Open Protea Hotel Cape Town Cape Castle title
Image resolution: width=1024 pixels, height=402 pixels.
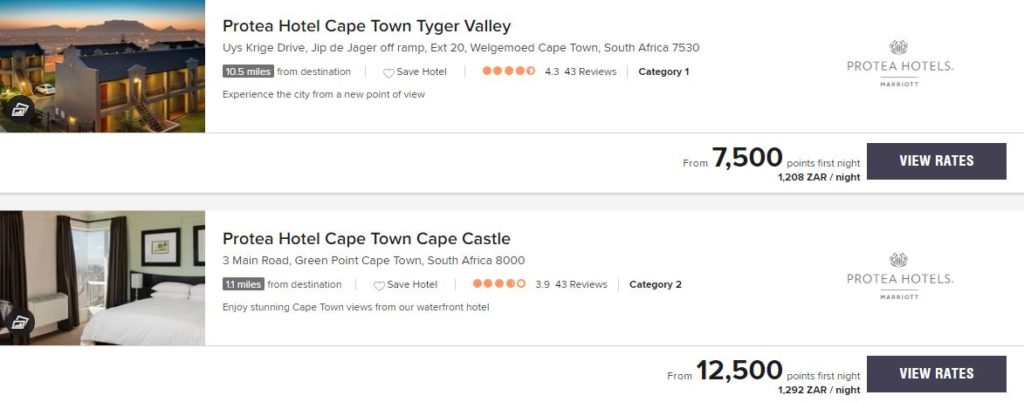click(x=366, y=239)
